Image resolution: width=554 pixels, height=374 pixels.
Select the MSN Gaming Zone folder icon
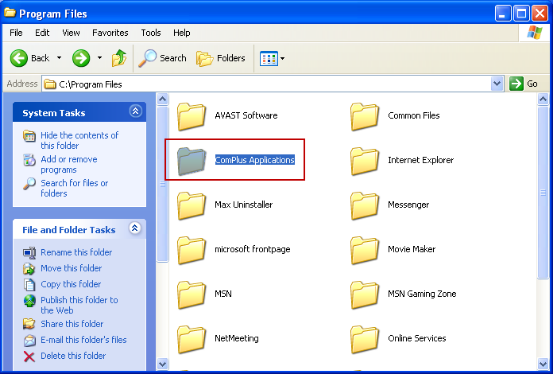tap(364, 294)
